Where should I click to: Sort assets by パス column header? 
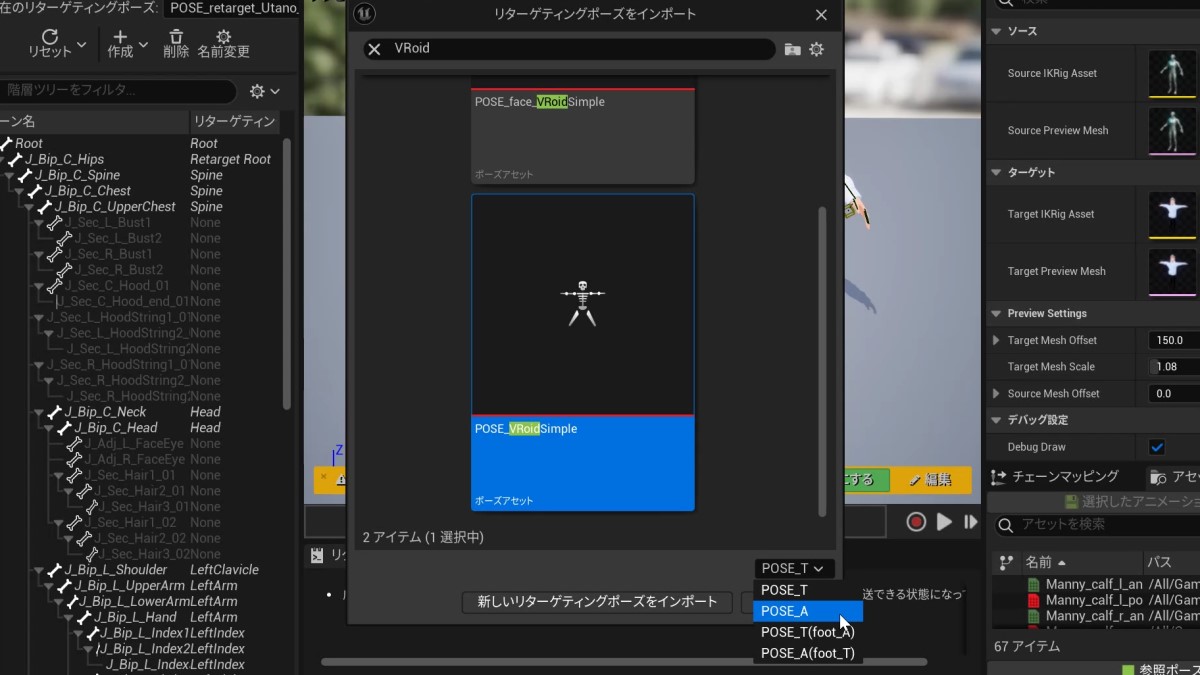tap(1172, 562)
